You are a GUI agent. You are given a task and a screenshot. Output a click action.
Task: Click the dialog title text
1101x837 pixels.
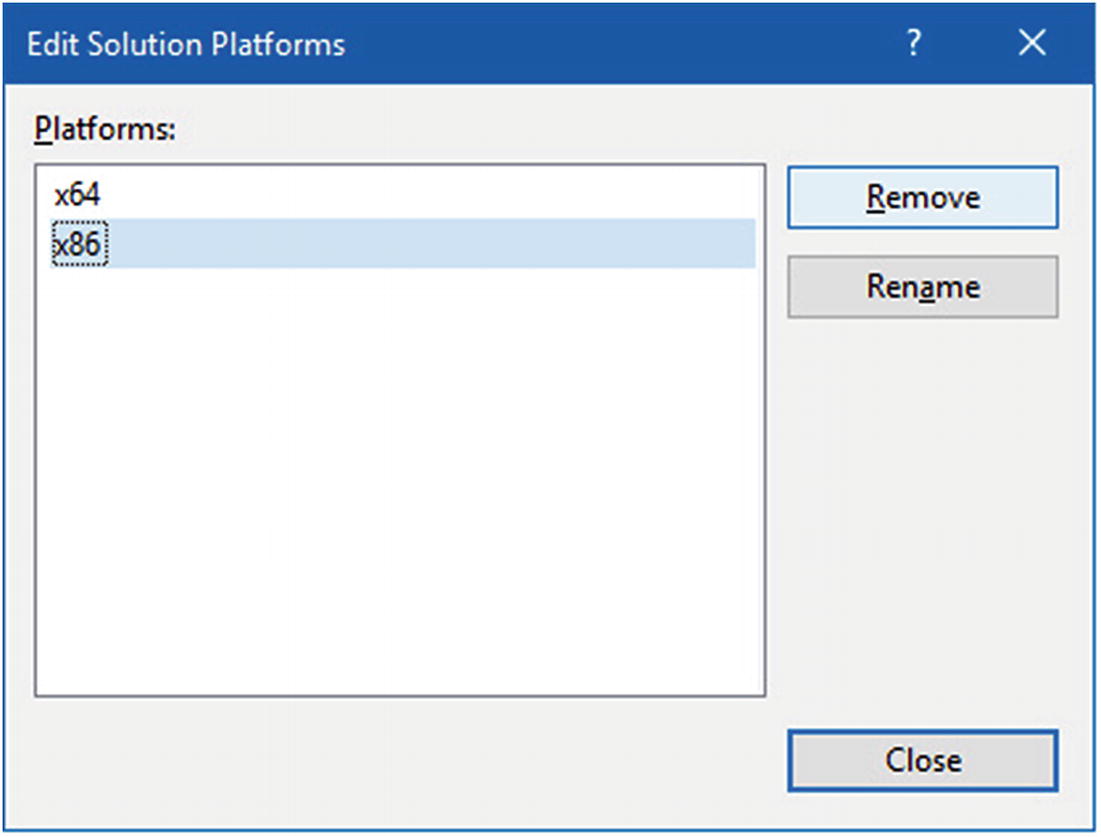(x=185, y=44)
